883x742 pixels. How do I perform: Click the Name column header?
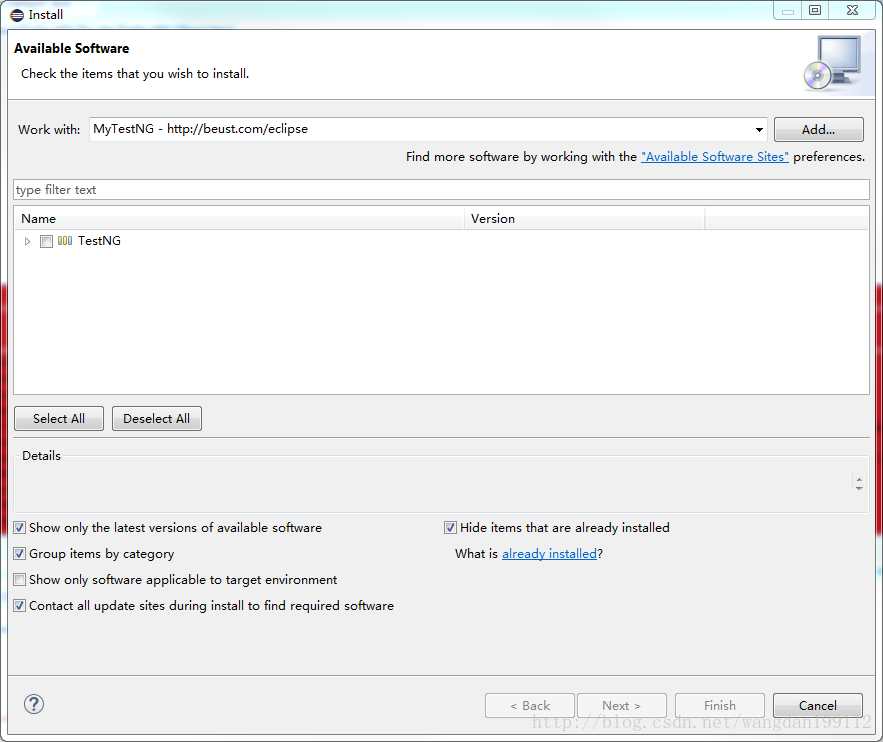[x=239, y=218]
